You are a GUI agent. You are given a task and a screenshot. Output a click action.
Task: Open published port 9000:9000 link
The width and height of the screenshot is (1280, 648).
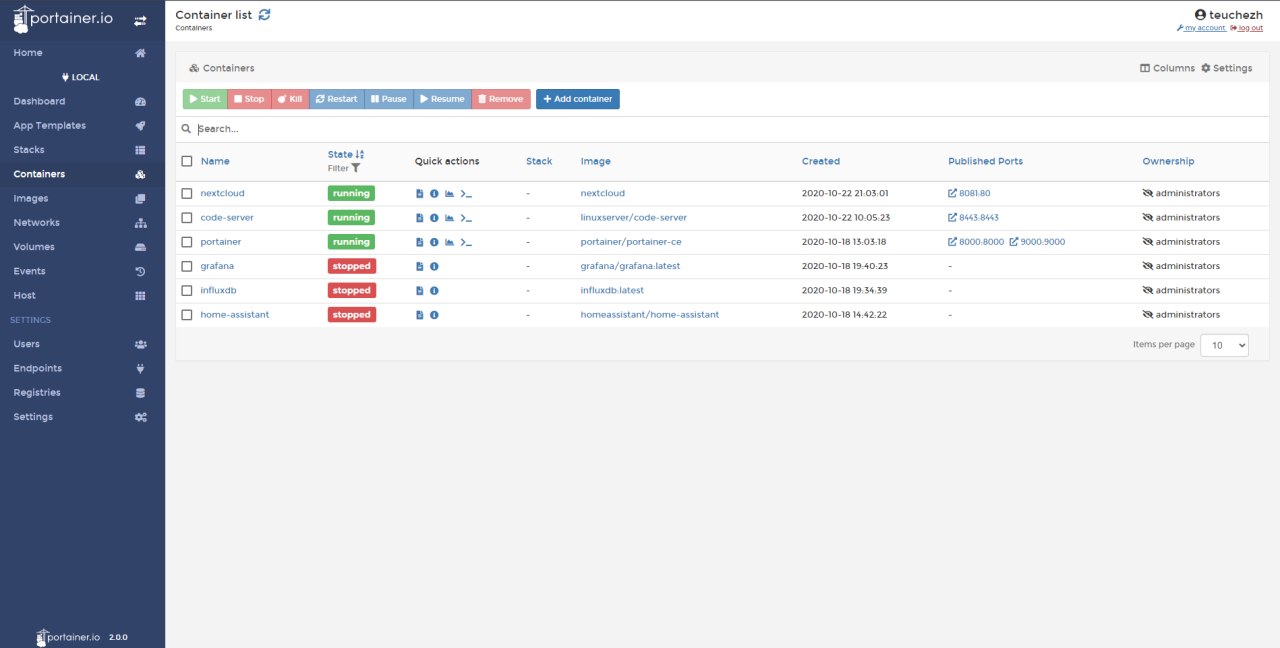click(x=1037, y=242)
